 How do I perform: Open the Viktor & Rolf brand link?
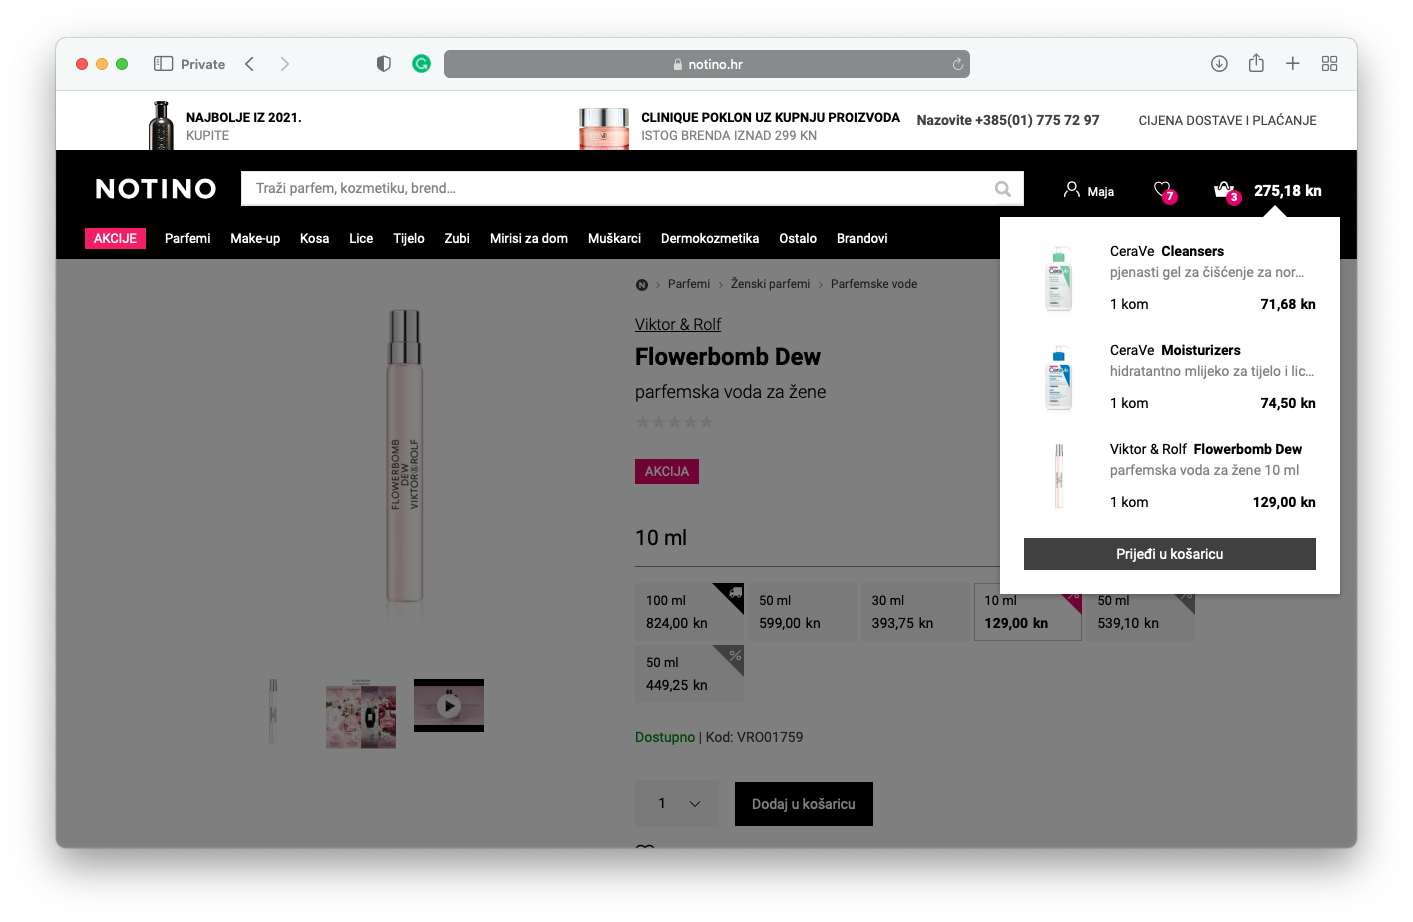pyautogui.click(x=677, y=325)
